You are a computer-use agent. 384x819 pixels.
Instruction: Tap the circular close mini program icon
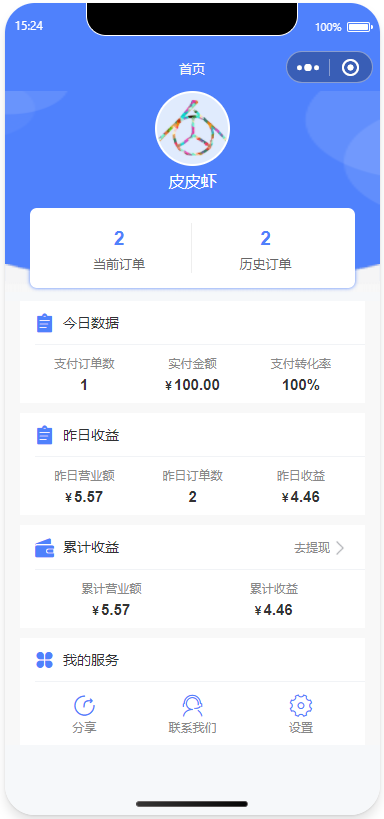click(350, 68)
